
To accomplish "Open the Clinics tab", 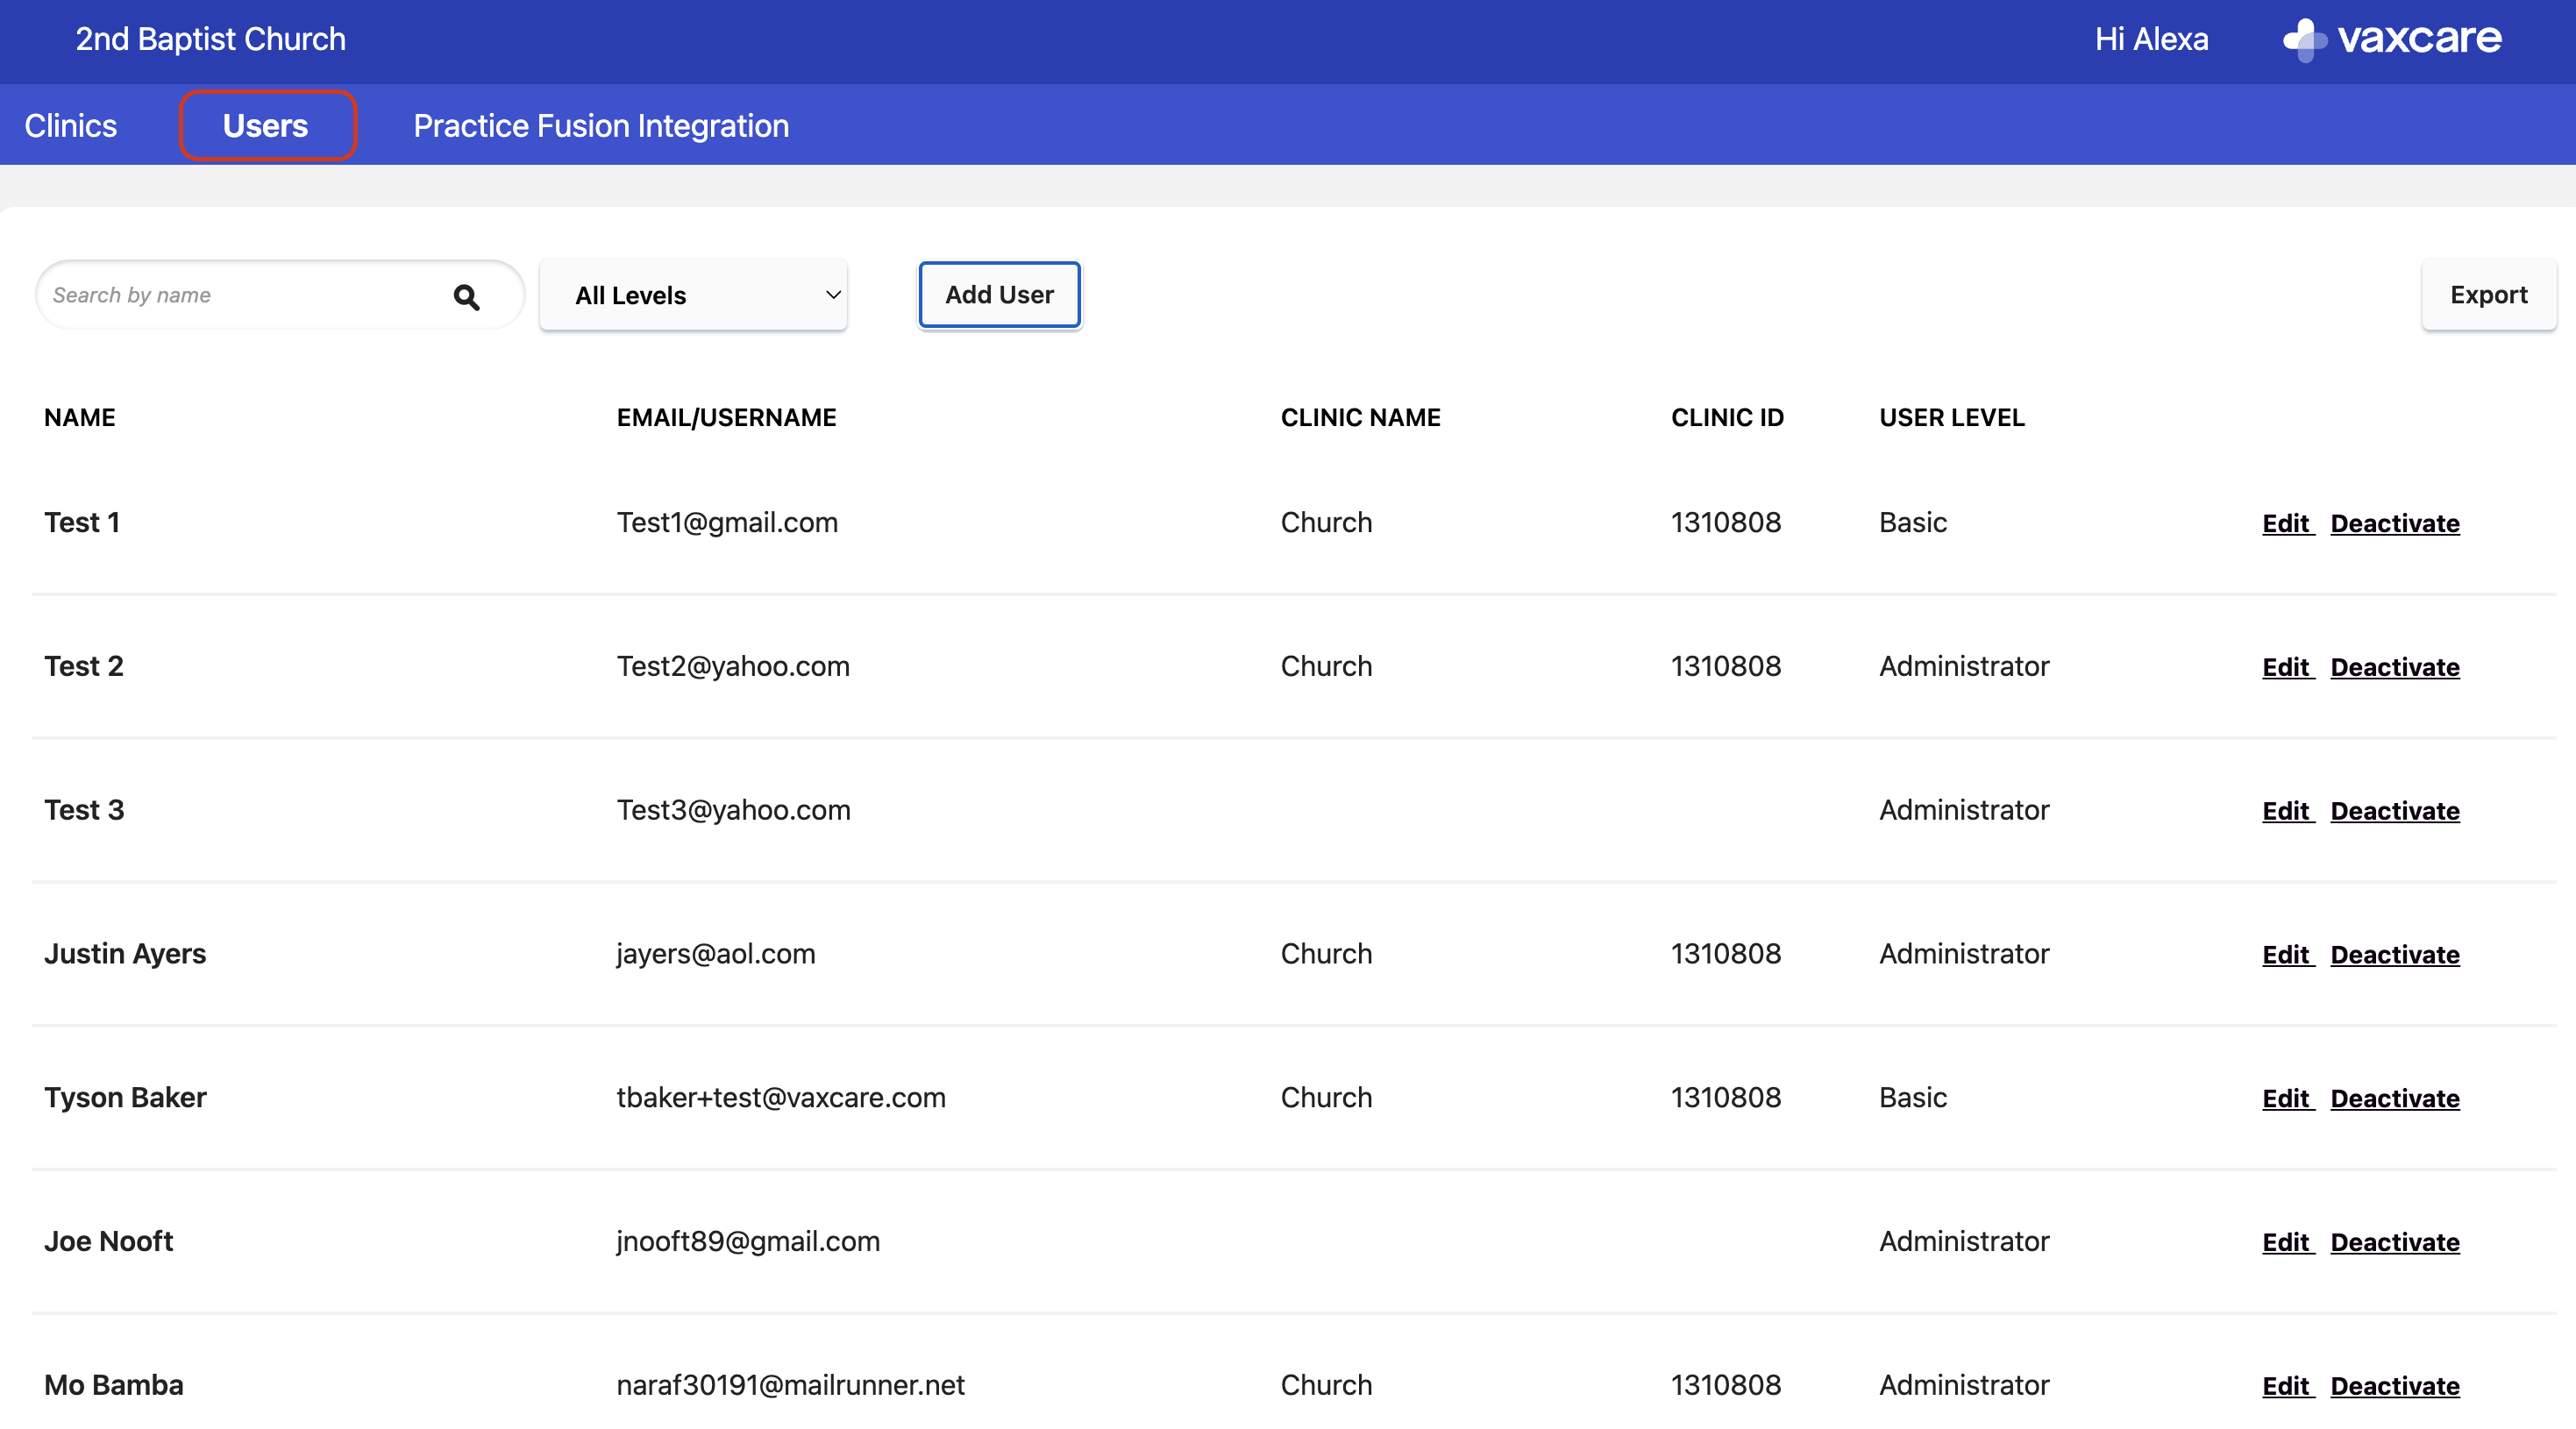I will (70, 126).
